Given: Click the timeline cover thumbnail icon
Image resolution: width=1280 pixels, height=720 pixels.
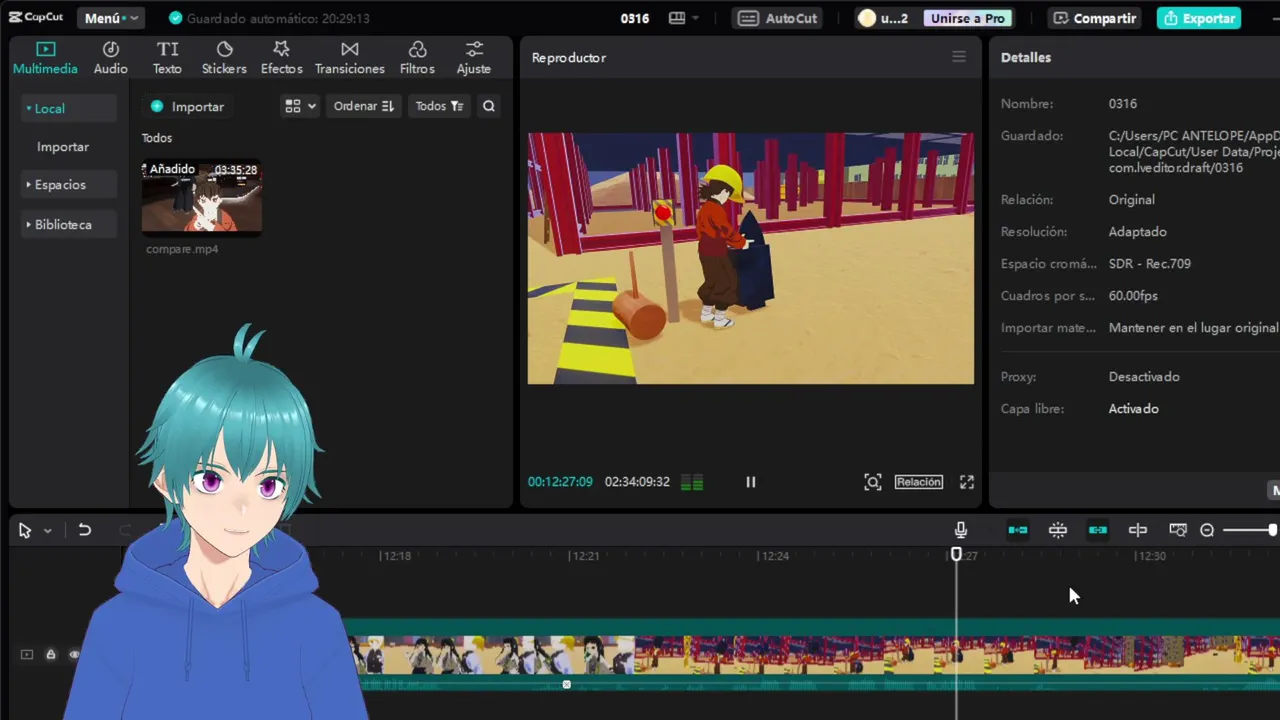Looking at the screenshot, I should tap(1178, 530).
